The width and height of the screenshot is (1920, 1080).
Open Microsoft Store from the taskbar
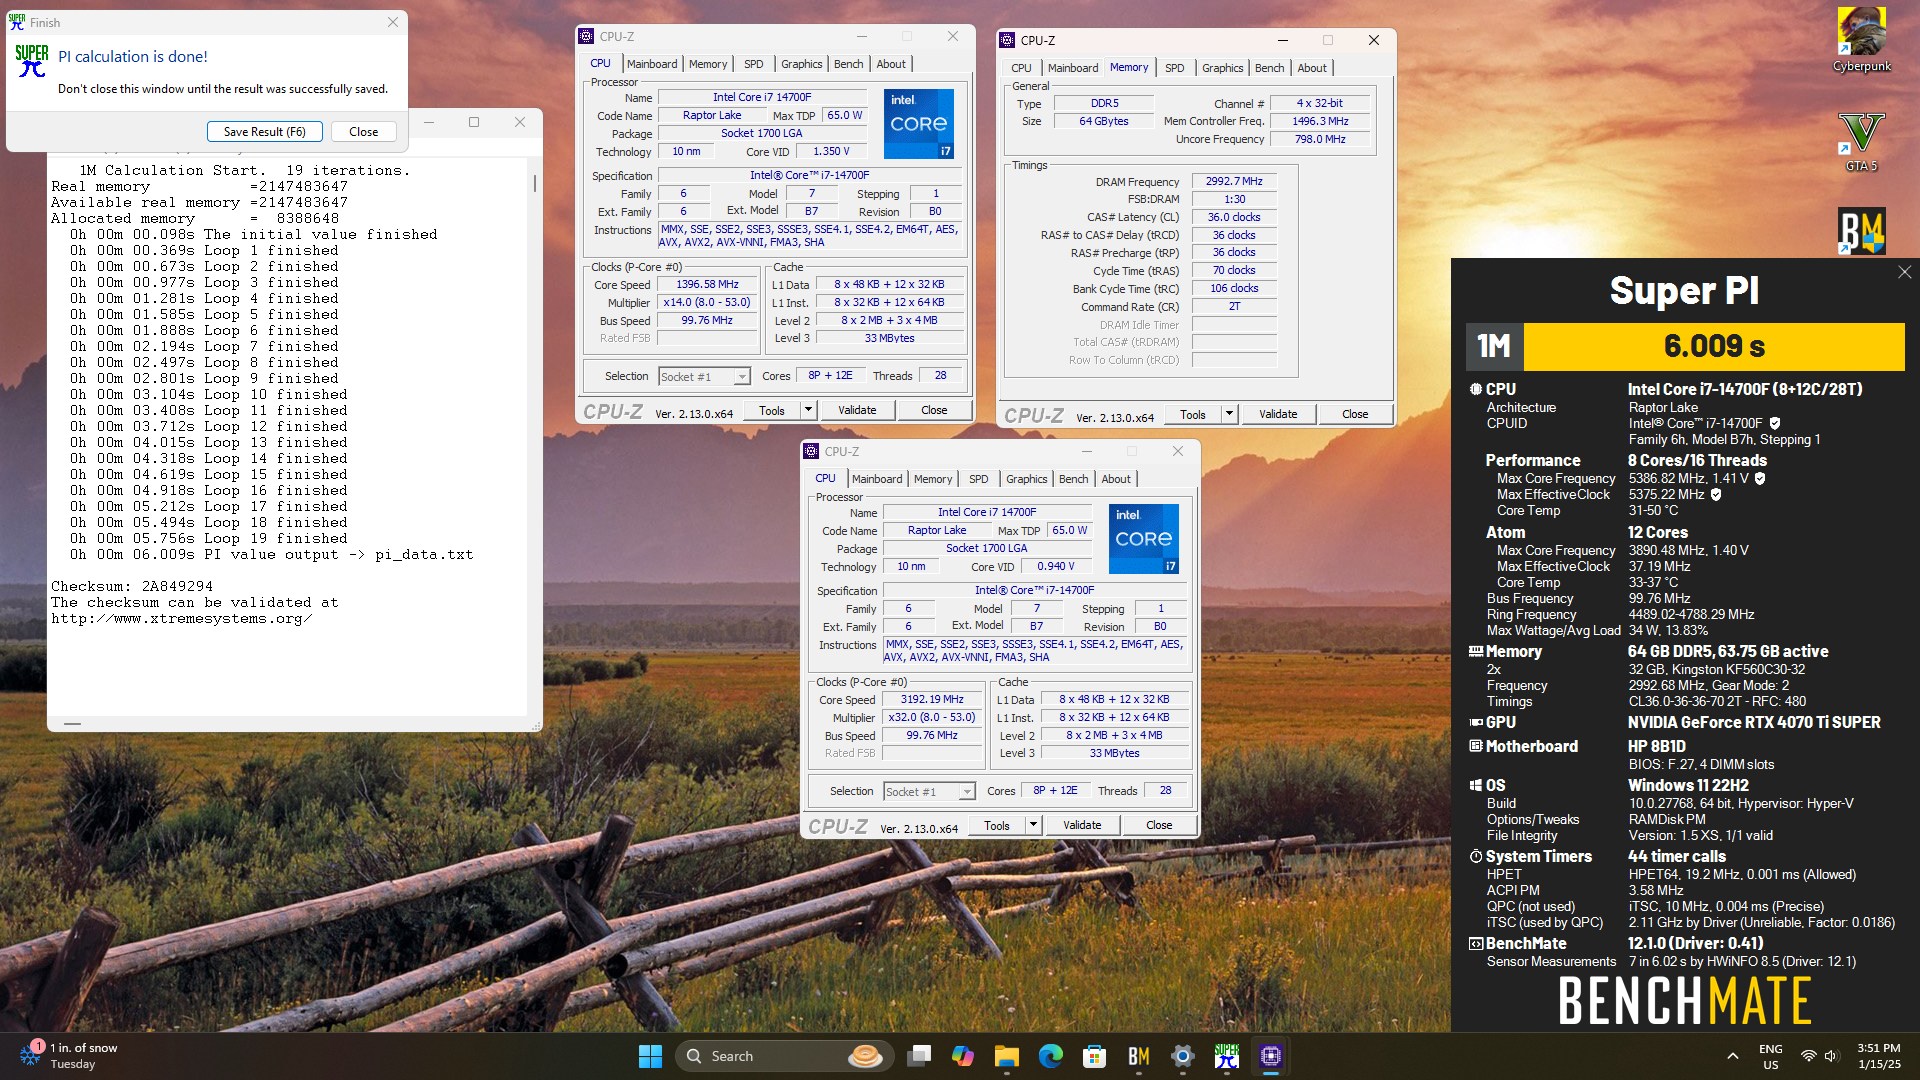pyautogui.click(x=1094, y=1056)
